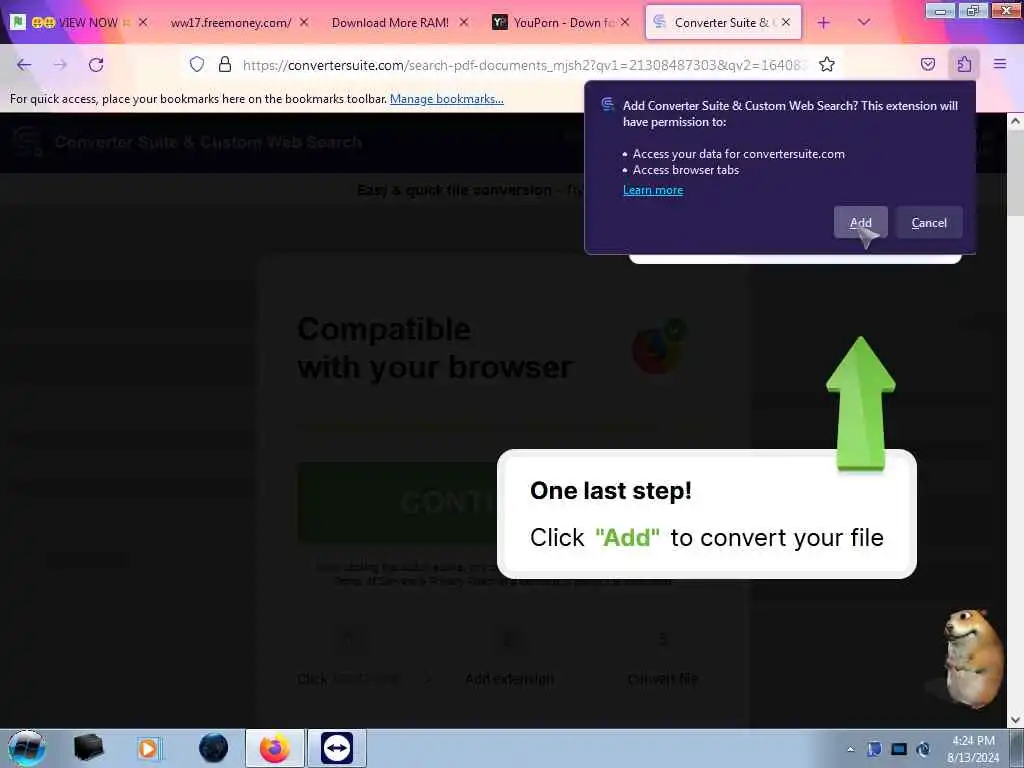Click the flag action center tray icon
This screenshot has width=1024, height=768.
(x=874, y=749)
